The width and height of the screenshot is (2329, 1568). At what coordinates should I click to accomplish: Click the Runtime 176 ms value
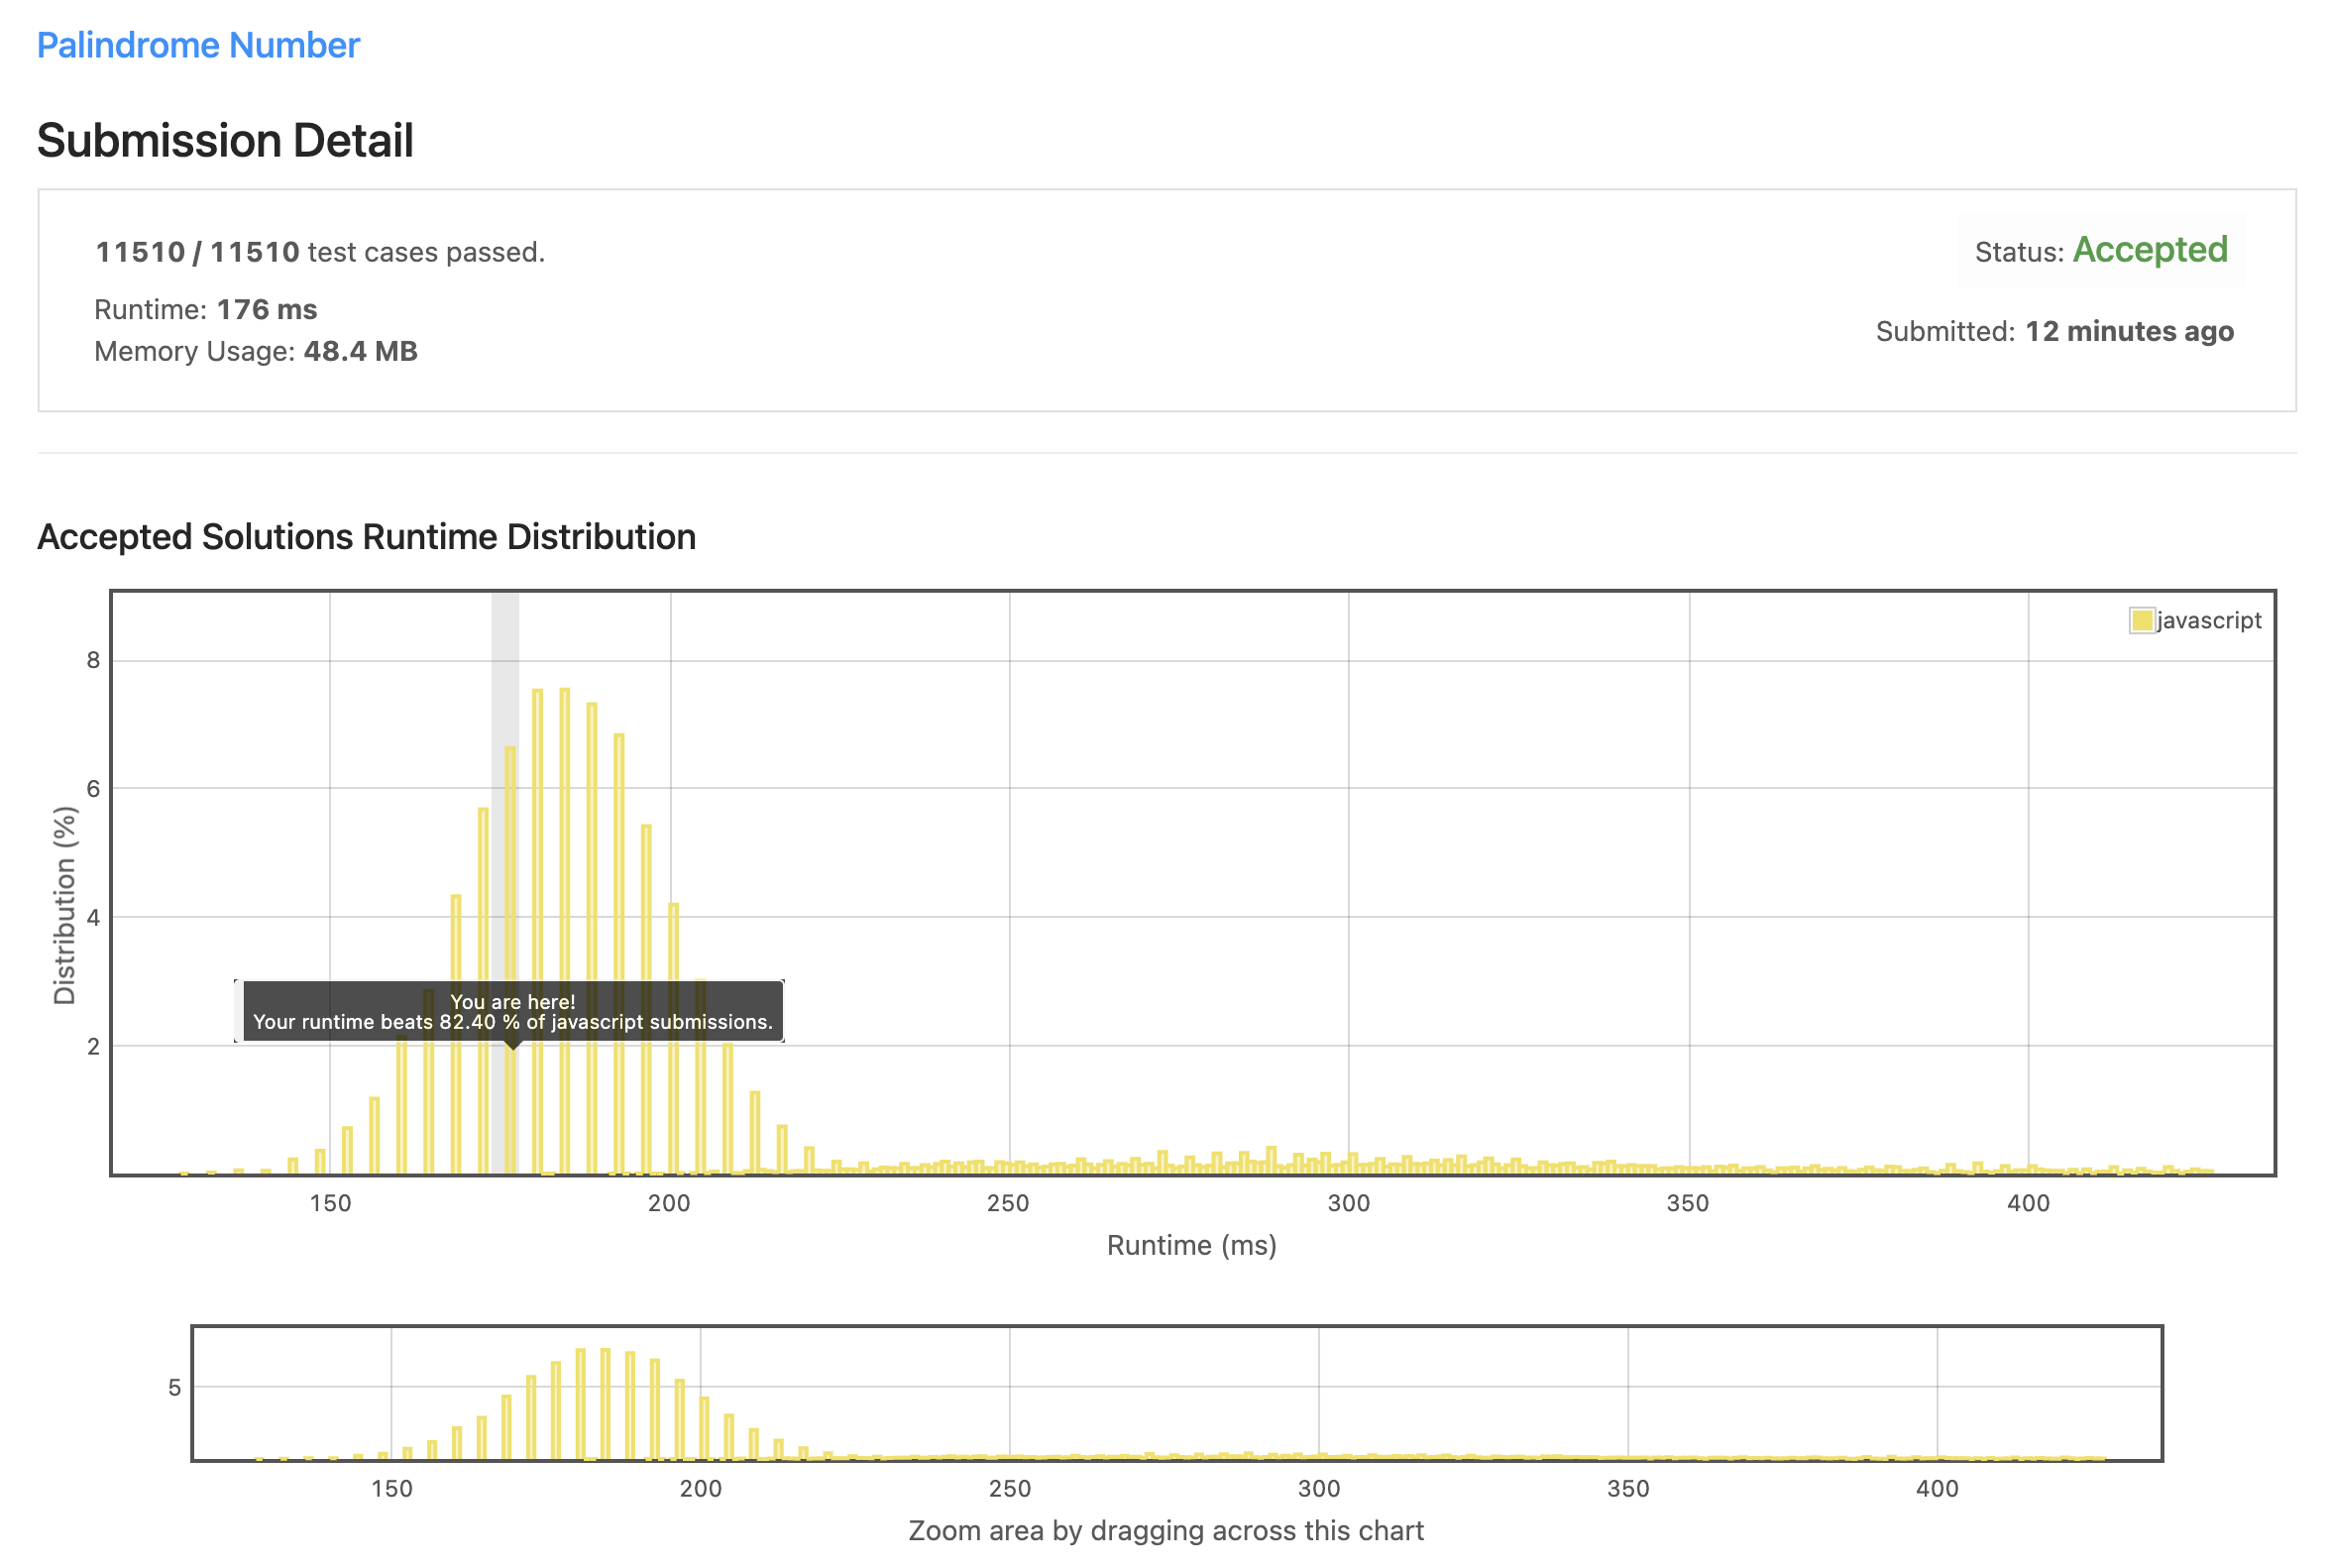tap(266, 310)
